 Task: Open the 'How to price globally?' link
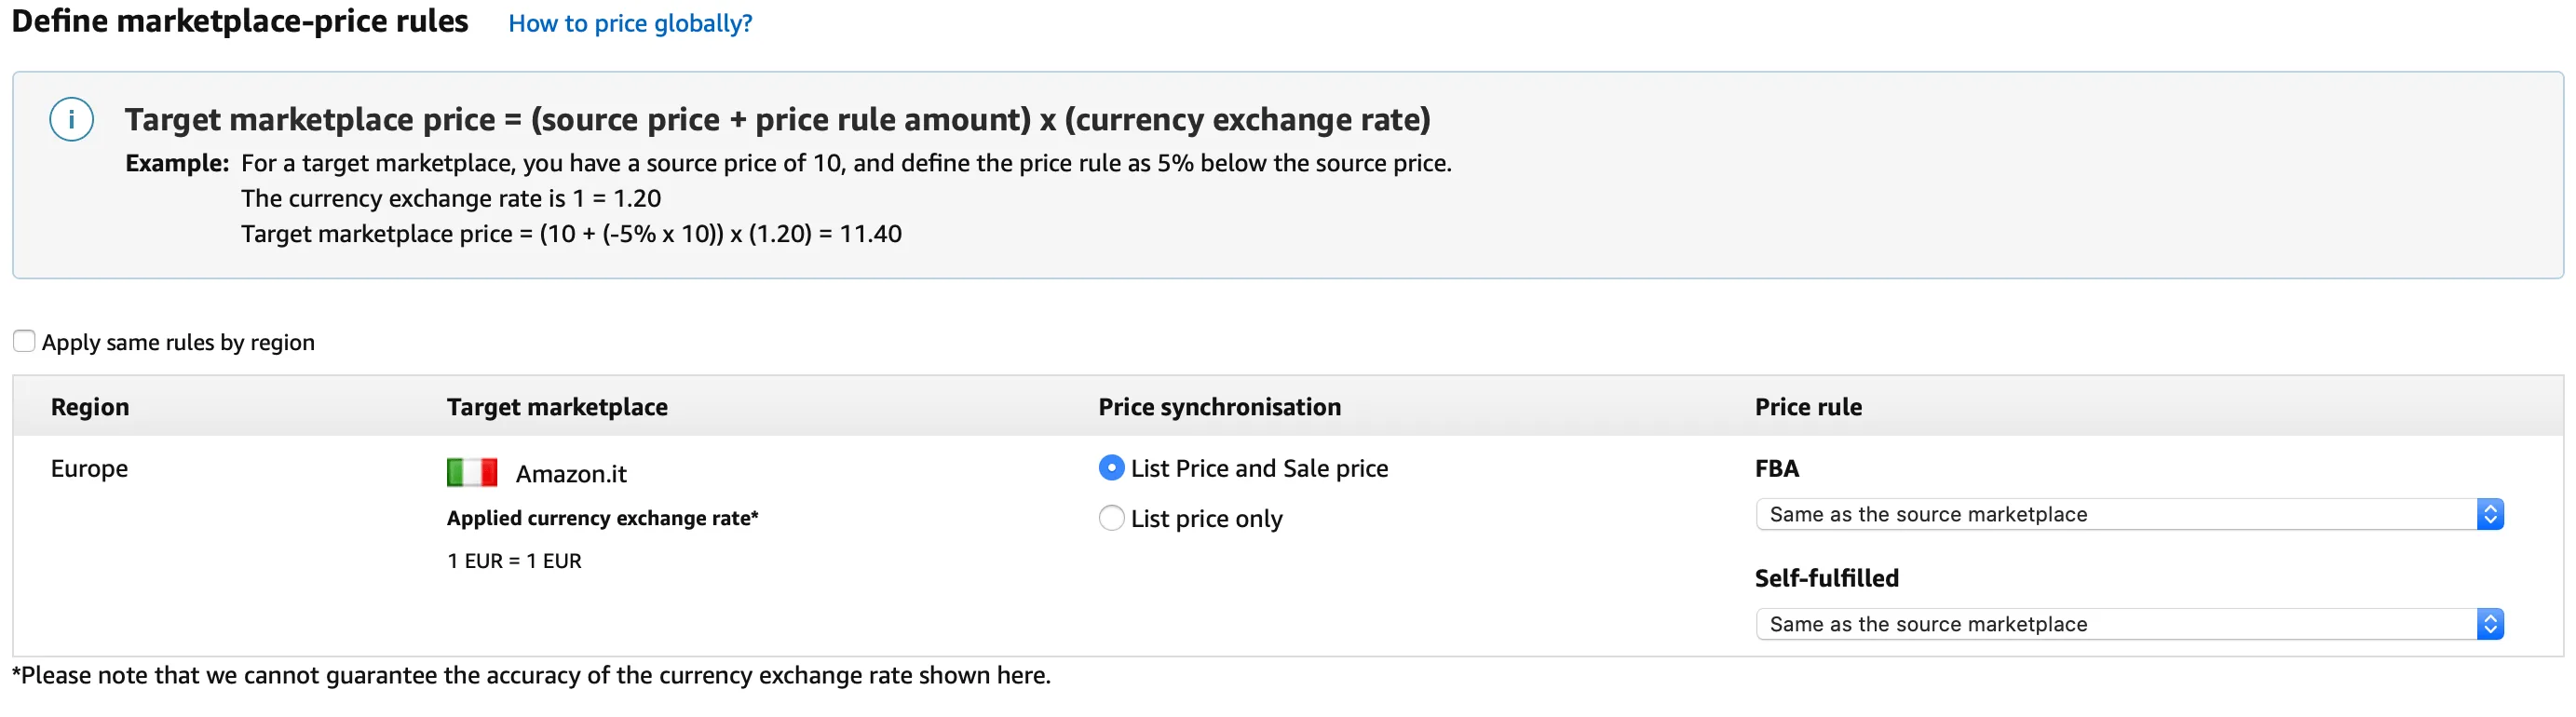pos(630,23)
